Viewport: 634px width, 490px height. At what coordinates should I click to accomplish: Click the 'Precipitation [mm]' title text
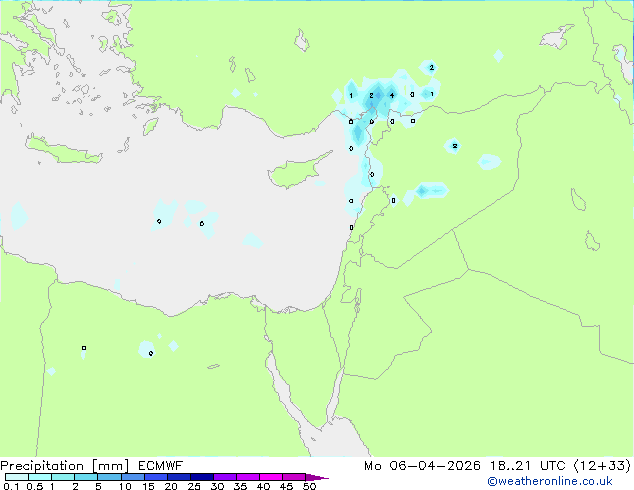[65, 466]
